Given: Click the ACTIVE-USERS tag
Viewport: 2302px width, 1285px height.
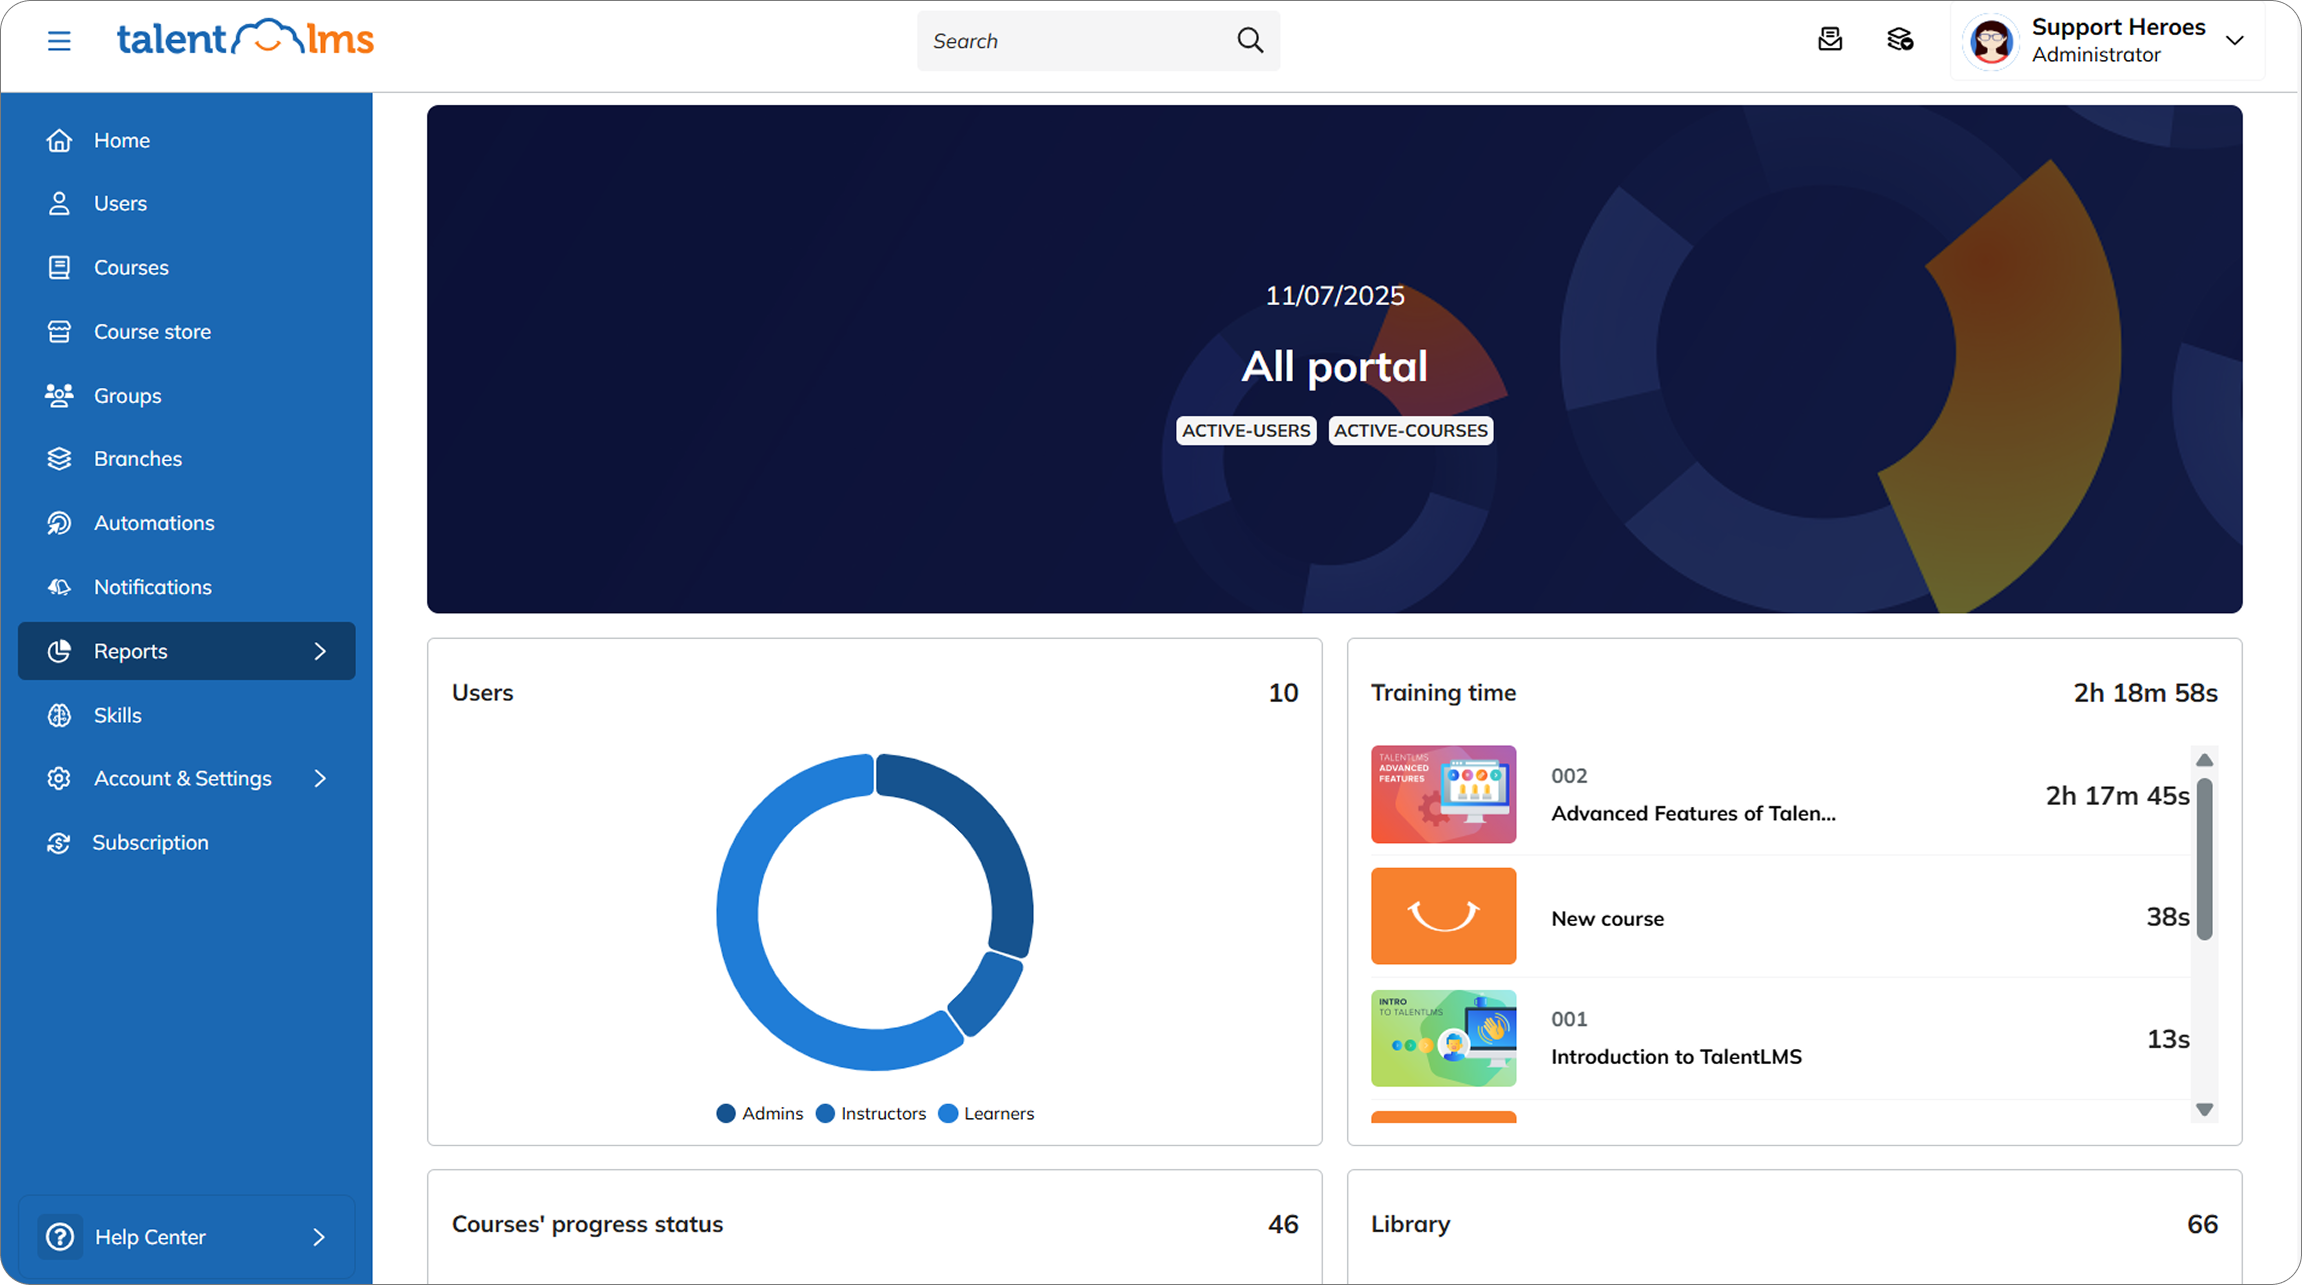Looking at the screenshot, I should pyautogui.click(x=1246, y=430).
